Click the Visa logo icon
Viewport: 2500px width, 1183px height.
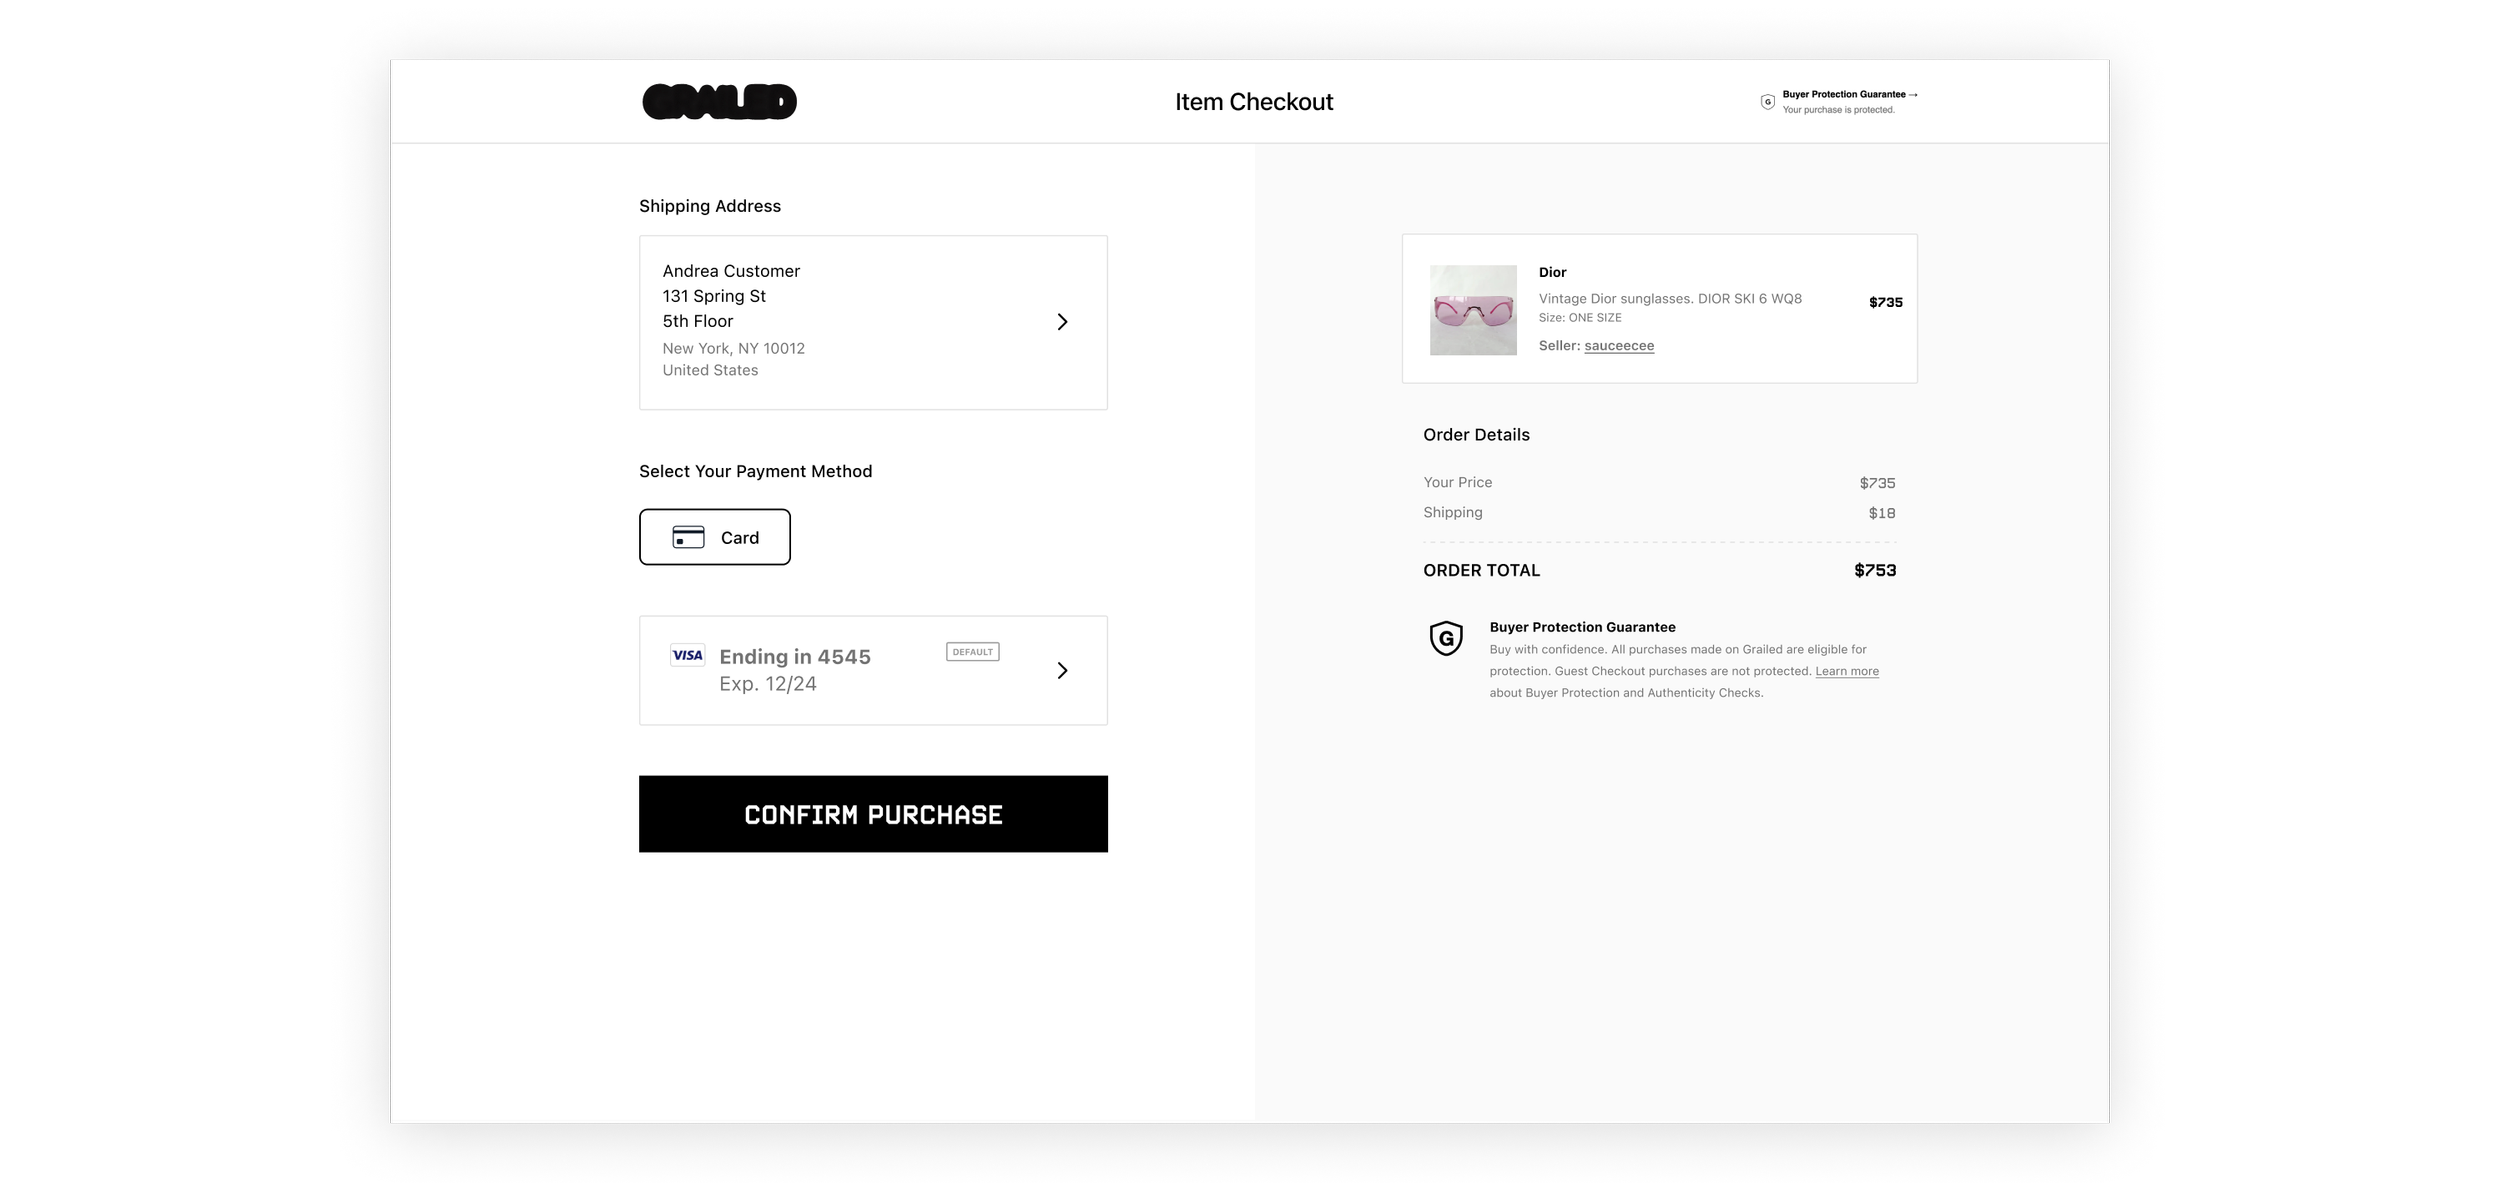pos(687,655)
